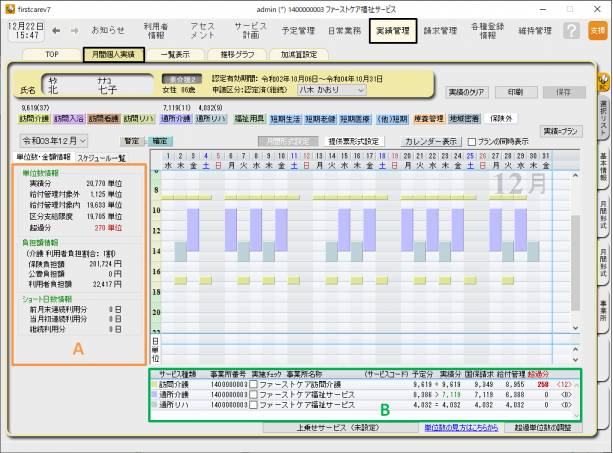The width and height of the screenshot is (613, 453).
Task: Check 実績チェック box for 訪問介護 row
Action: click(x=254, y=384)
